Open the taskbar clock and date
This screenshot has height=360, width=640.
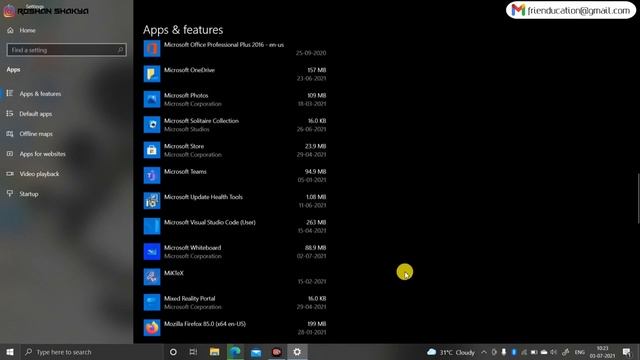pyautogui.click(x=602, y=352)
